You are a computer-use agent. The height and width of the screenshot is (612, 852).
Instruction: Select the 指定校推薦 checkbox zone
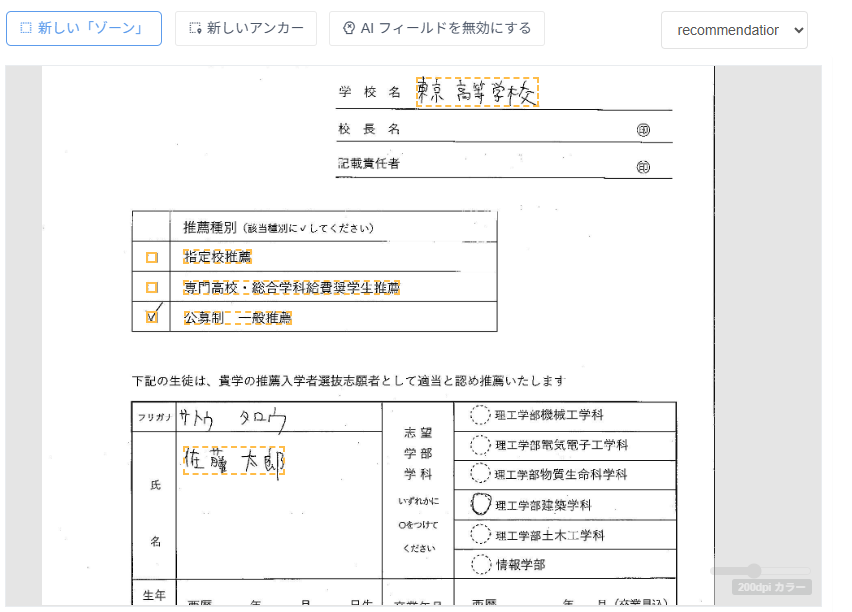pyautogui.click(x=152, y=257)
